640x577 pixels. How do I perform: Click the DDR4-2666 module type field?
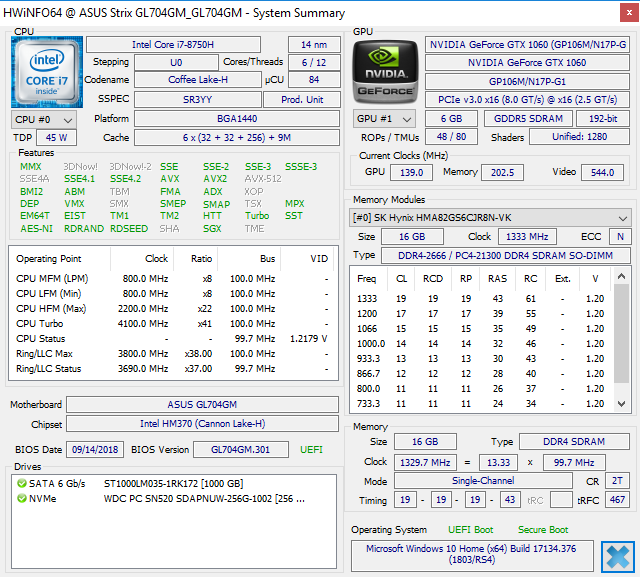(x=506, y=255)
